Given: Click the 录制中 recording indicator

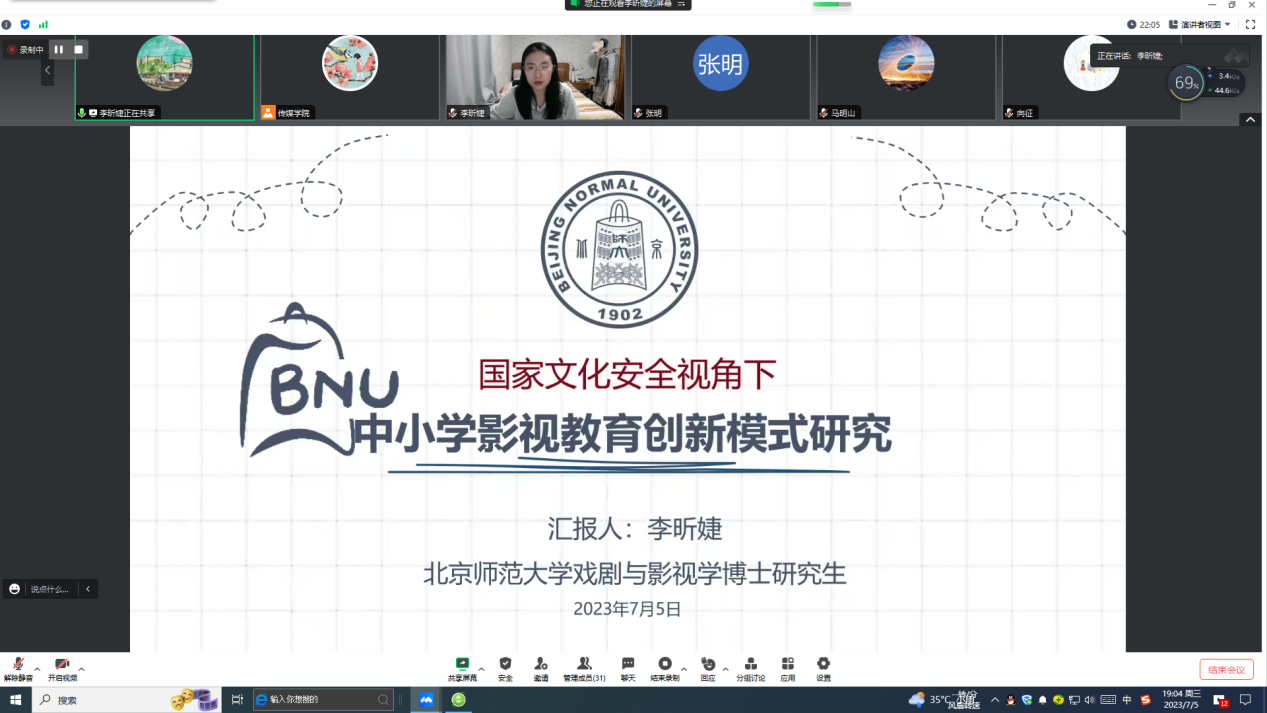Looking at the screenshot, I should tap(26, 49).
